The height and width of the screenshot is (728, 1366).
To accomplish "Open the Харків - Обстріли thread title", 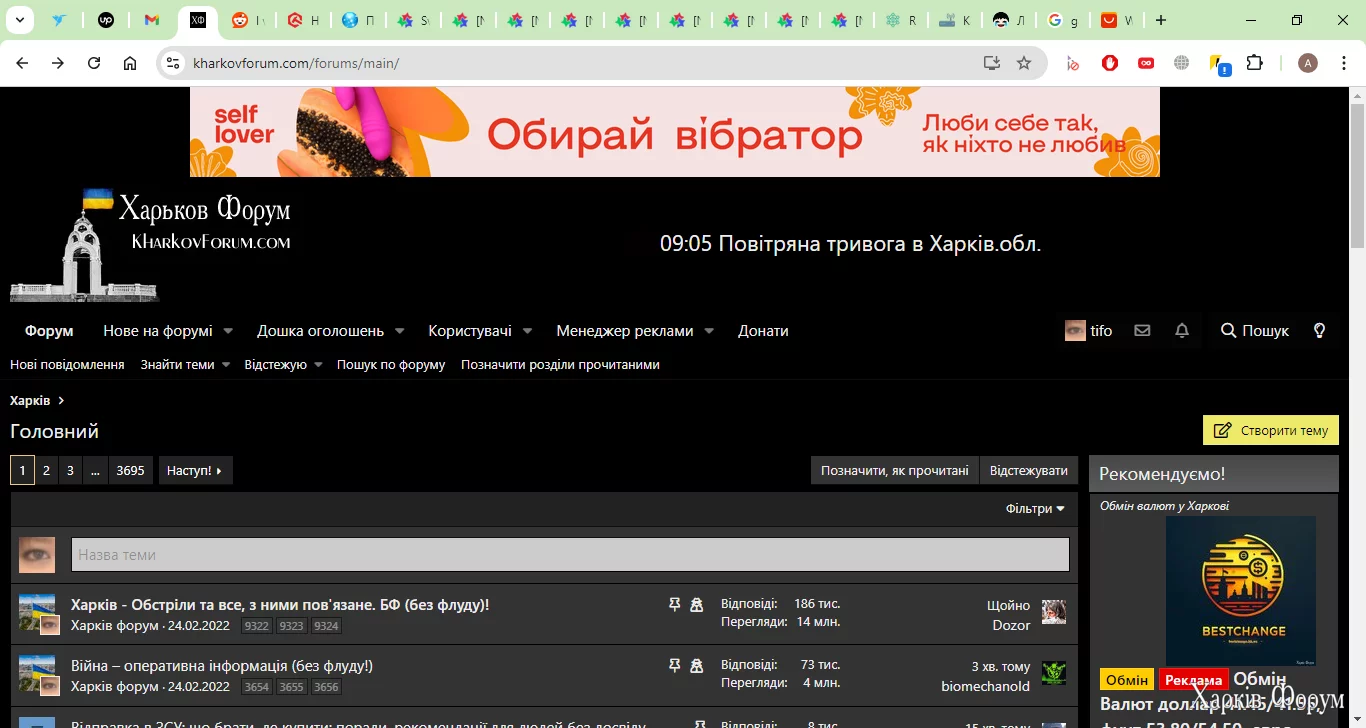I will [280, 605].
